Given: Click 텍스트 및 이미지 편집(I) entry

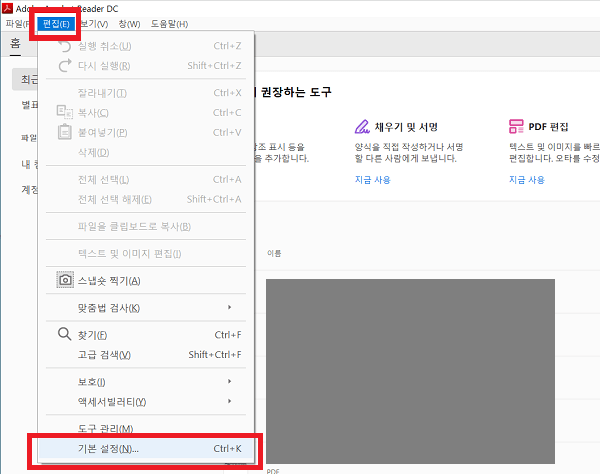Looking at the screenshot, I should coord(146,253).
